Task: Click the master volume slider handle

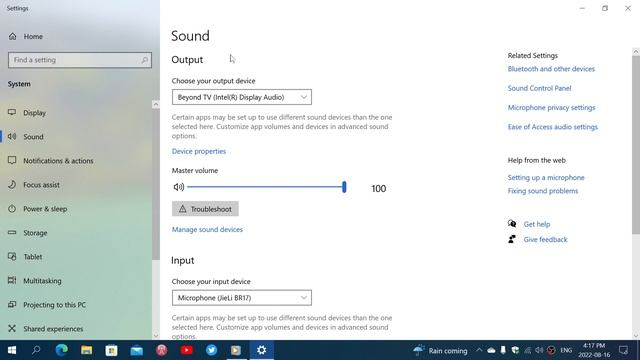Action: click(344, 187)
